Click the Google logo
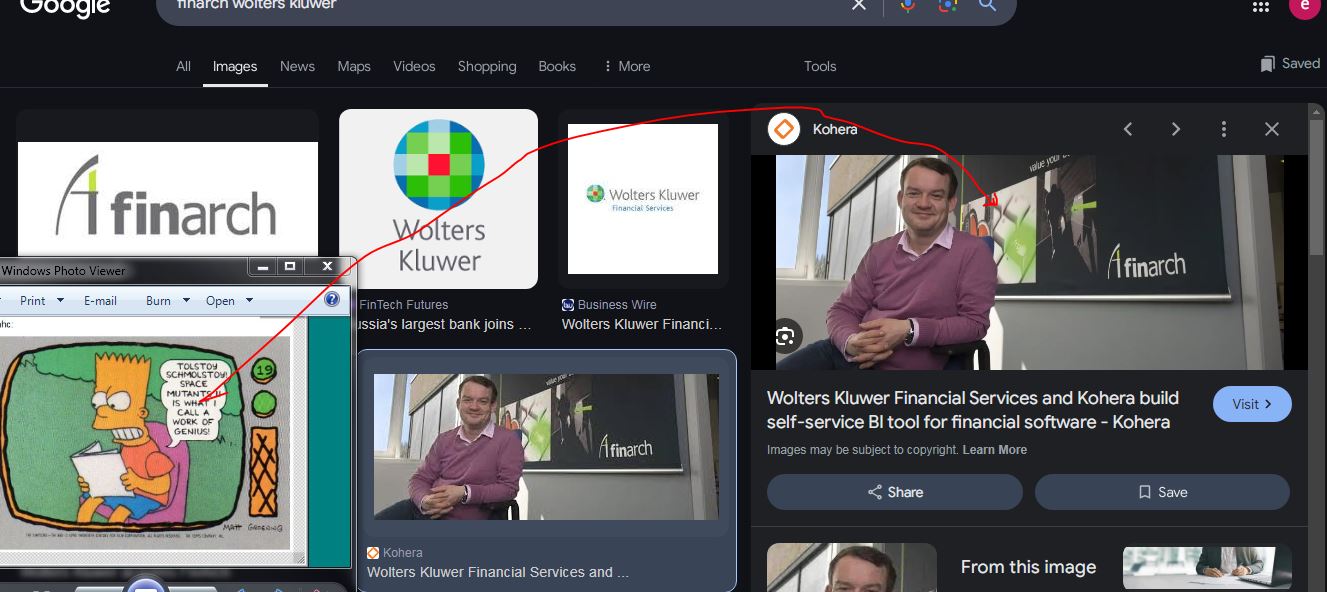The image size is (1327, 592). pos(63,6)
